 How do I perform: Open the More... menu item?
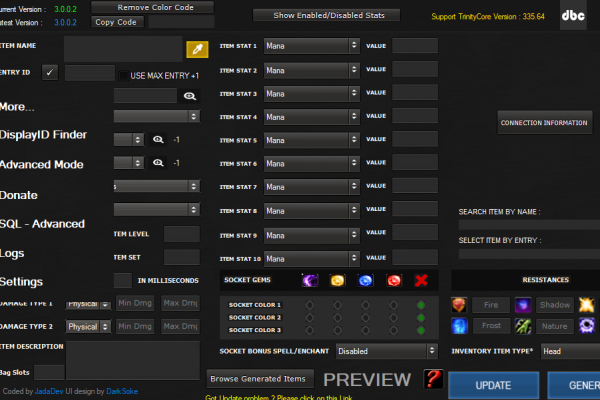point(17,107)
